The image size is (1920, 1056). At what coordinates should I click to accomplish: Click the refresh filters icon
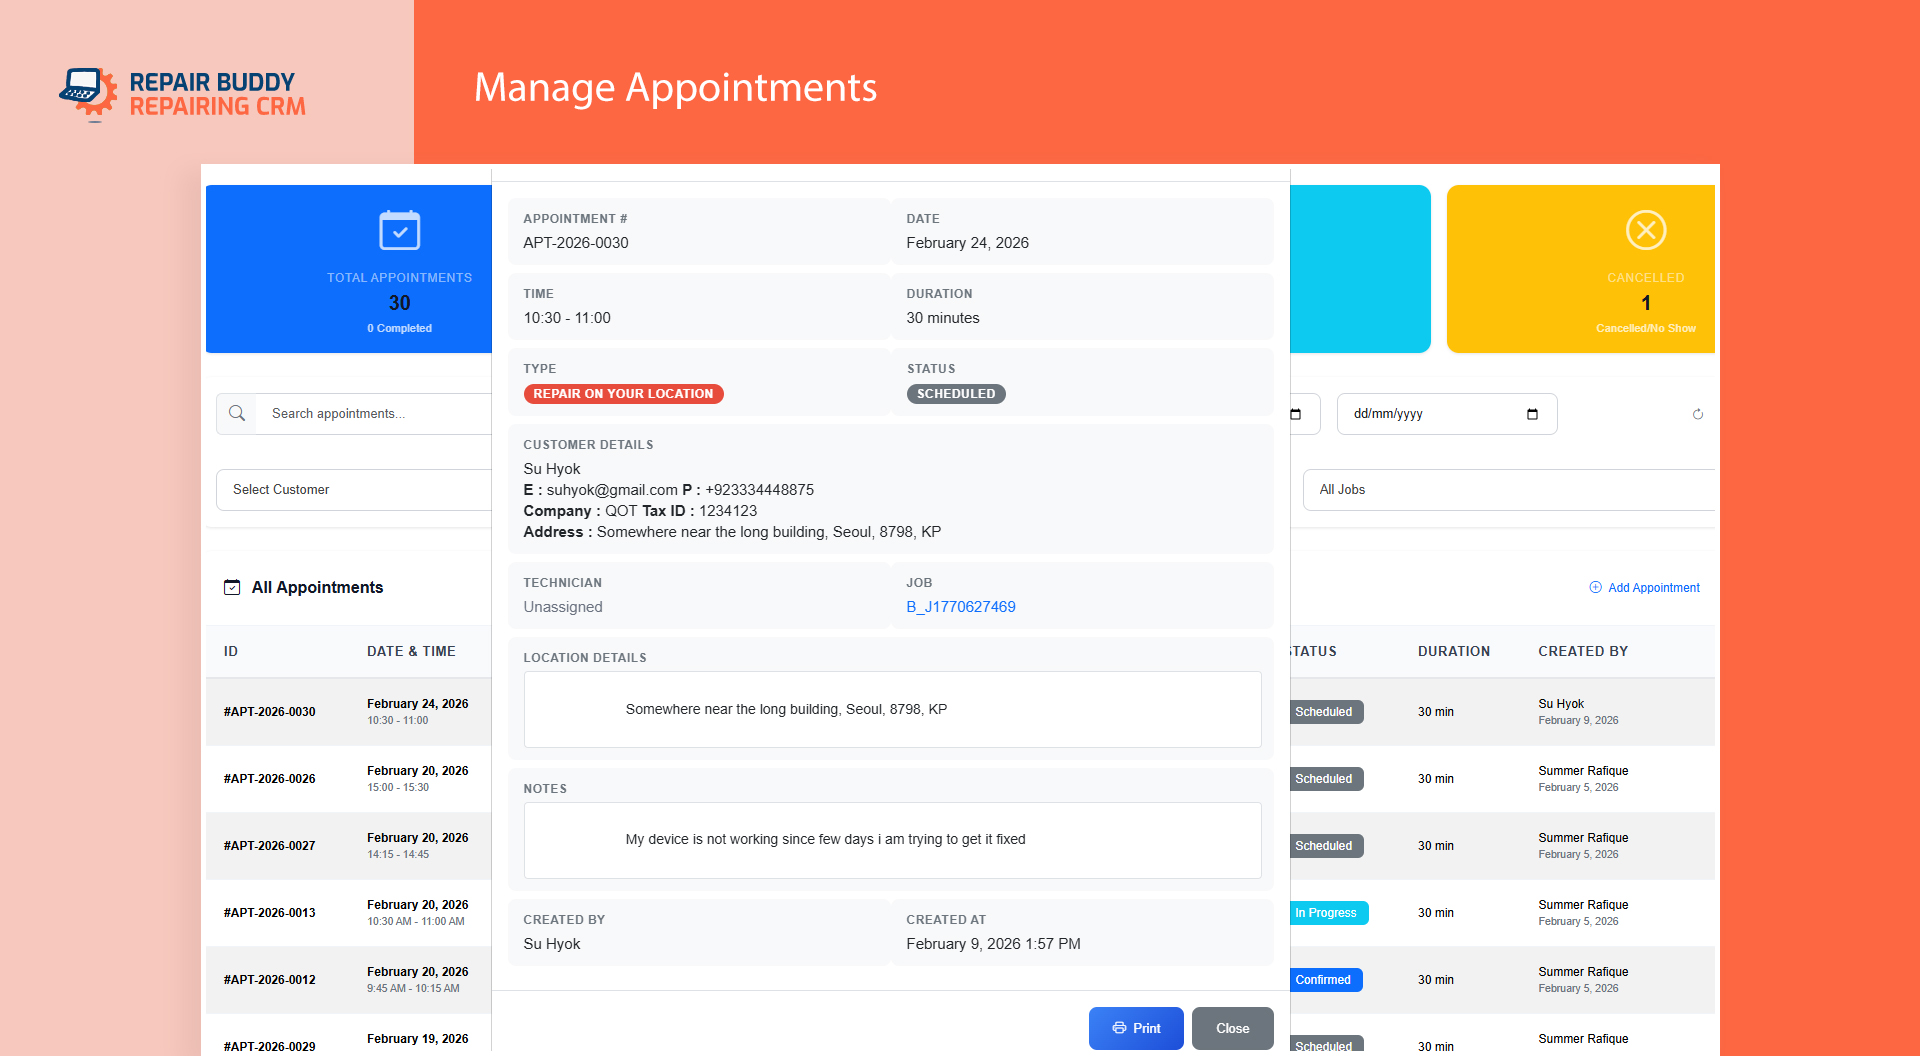(1698, 414)
